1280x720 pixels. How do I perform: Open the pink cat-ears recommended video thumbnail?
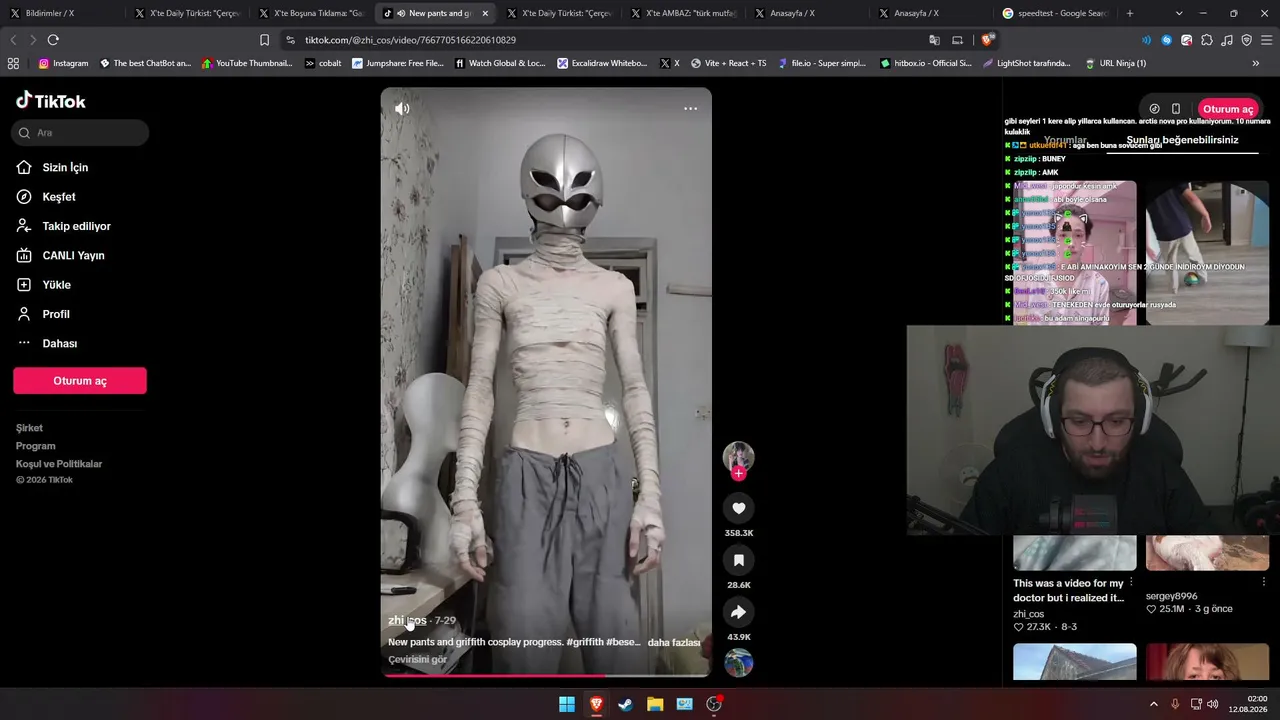(1075, 253)
